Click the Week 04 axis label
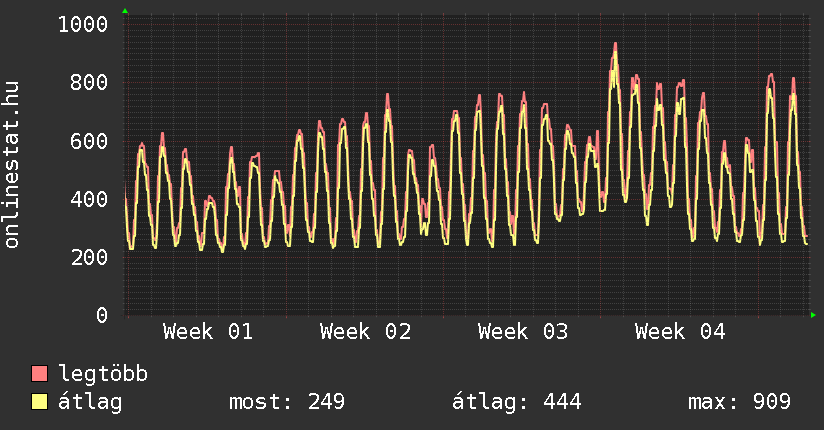824x430 pixels. coord(680,332)
